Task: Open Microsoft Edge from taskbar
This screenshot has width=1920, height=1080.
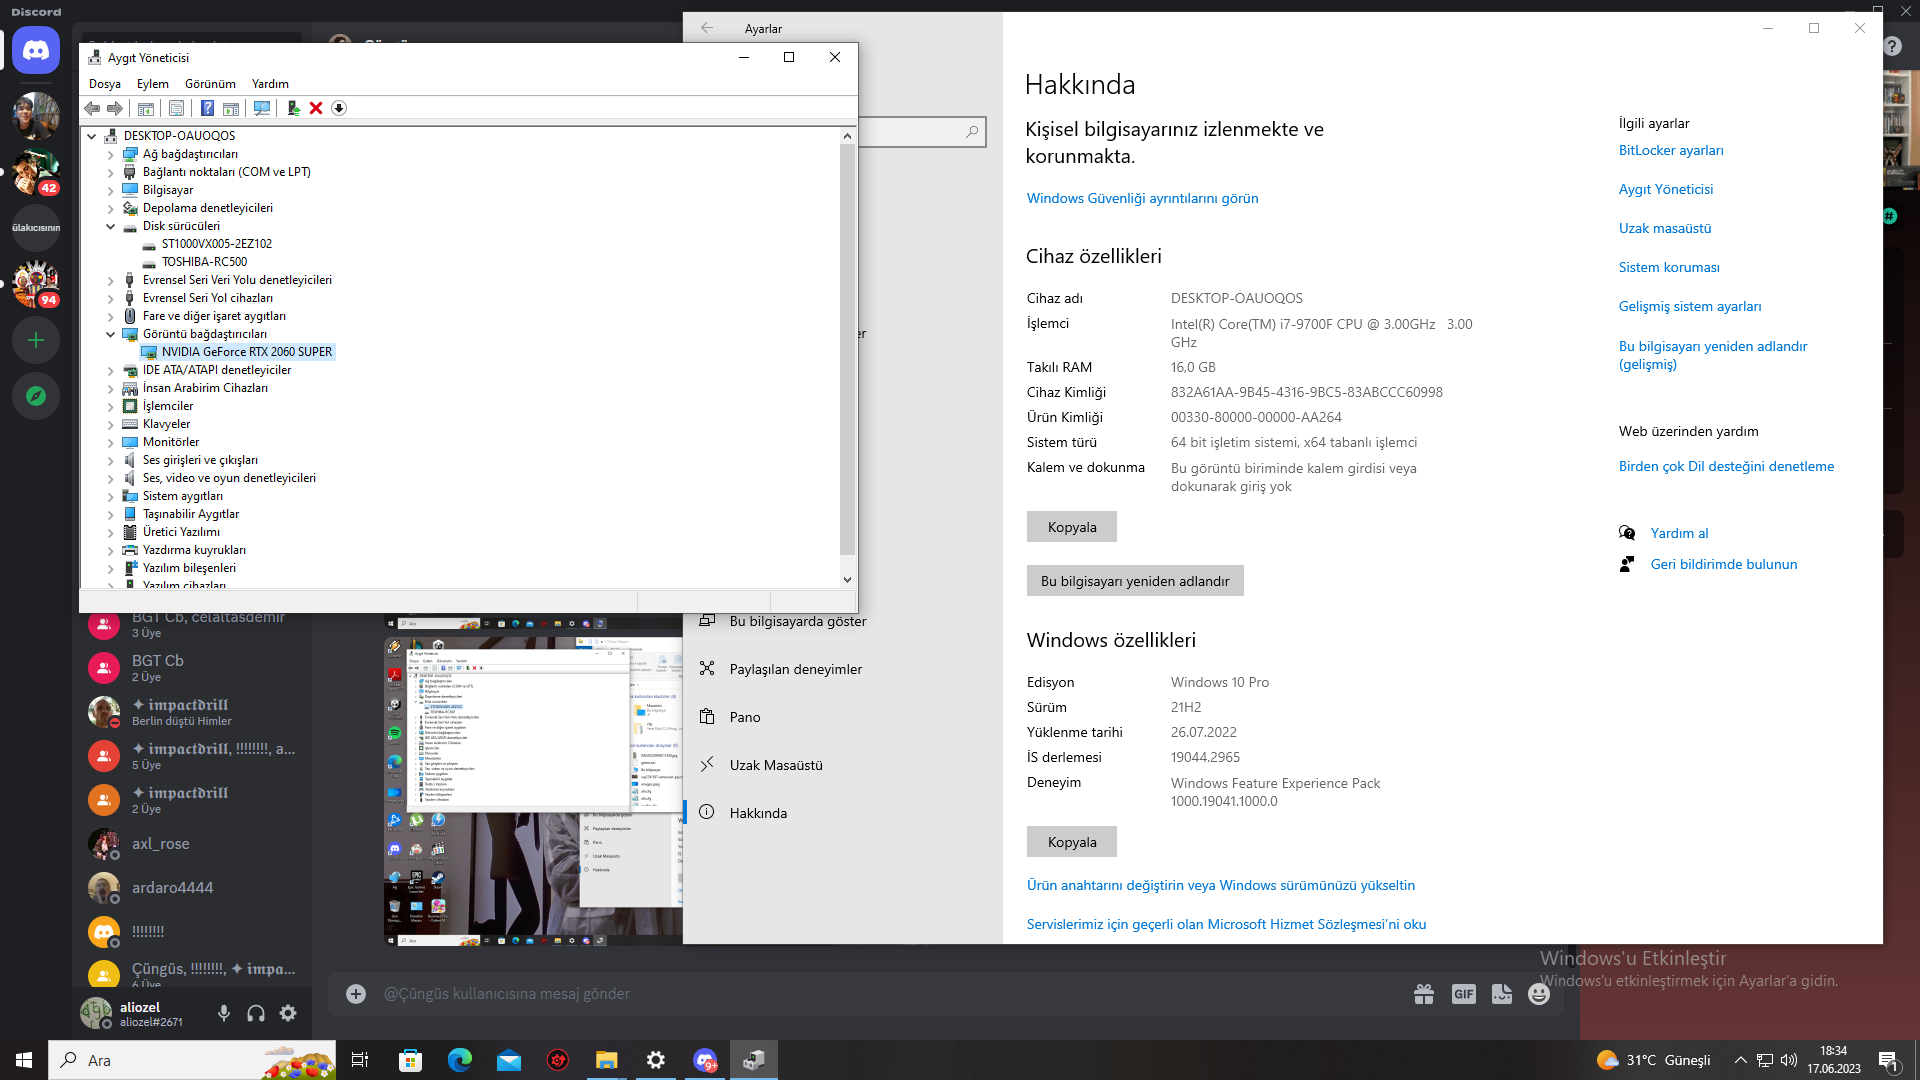Action: (x=459, y=1060)
